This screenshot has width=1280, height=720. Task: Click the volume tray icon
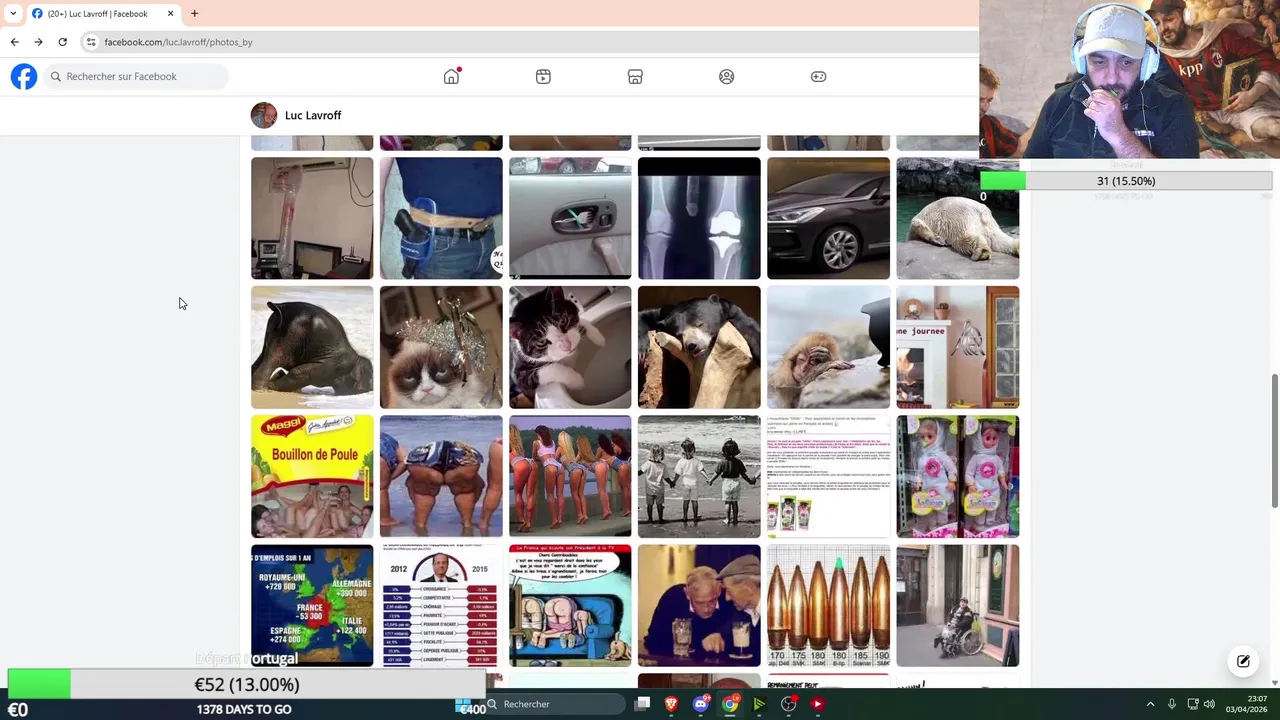[x=1209, y=704]
